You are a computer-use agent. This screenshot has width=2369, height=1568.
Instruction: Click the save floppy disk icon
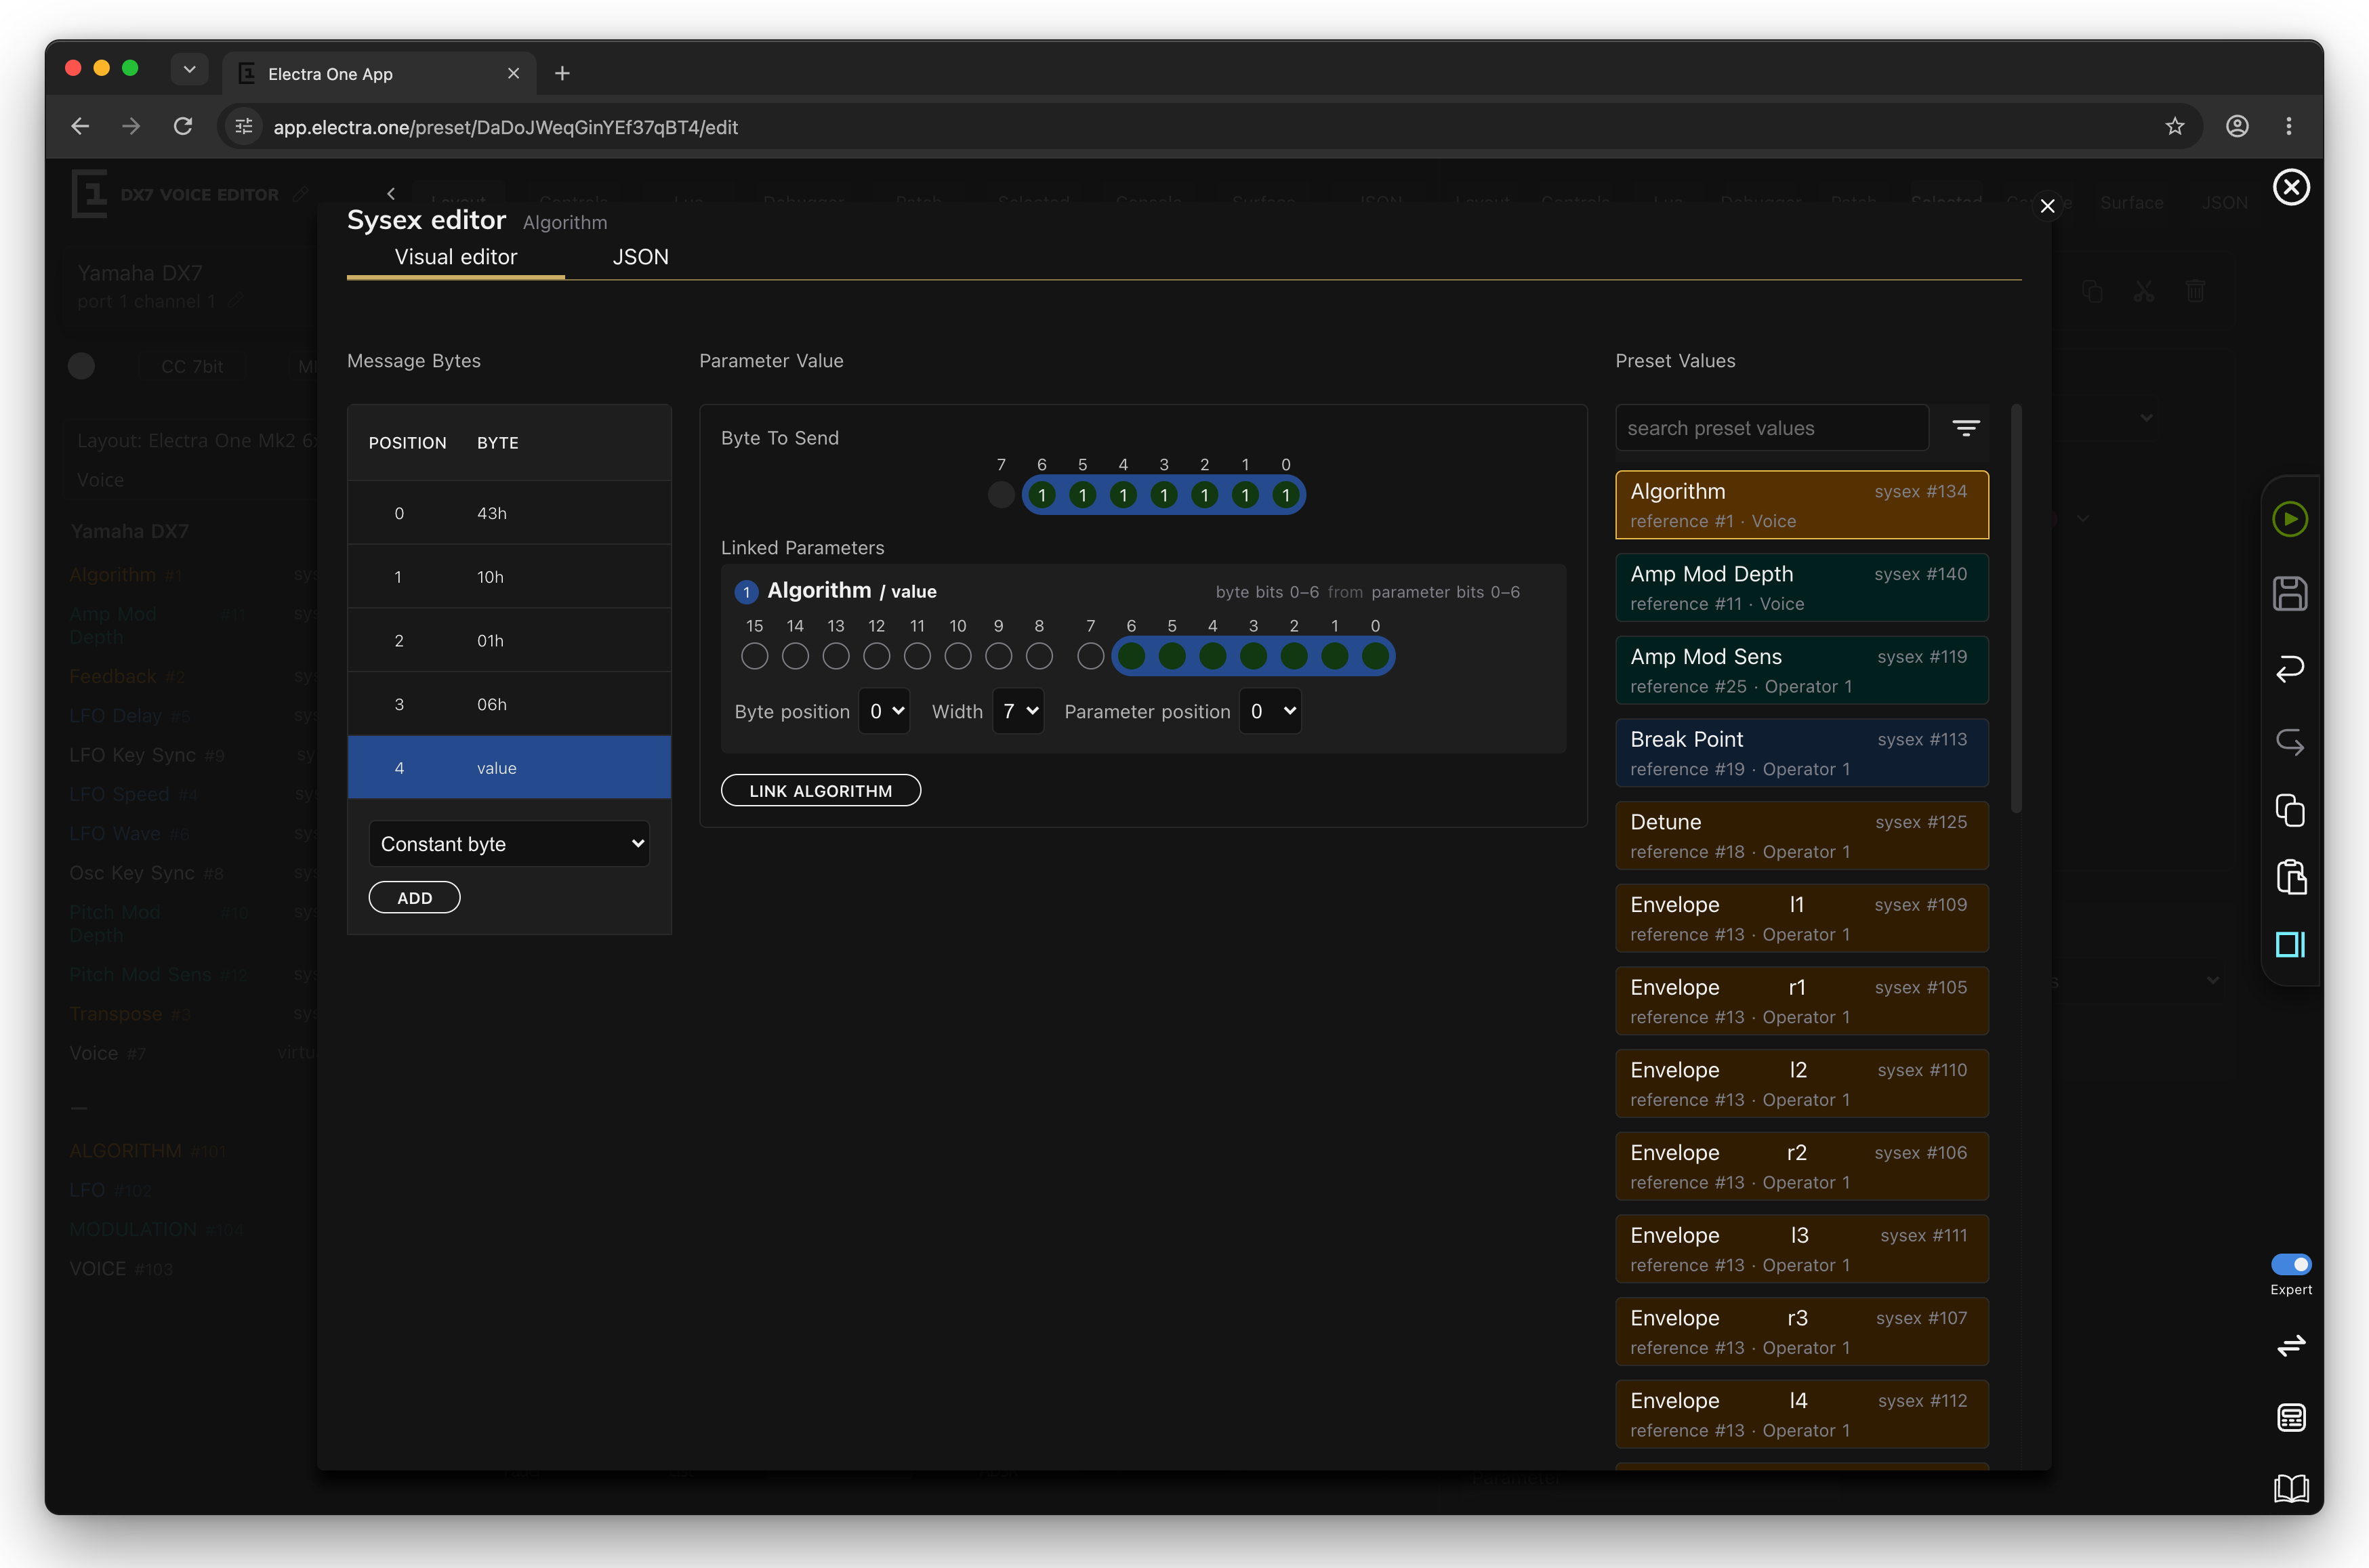(x=2290, y=593)
